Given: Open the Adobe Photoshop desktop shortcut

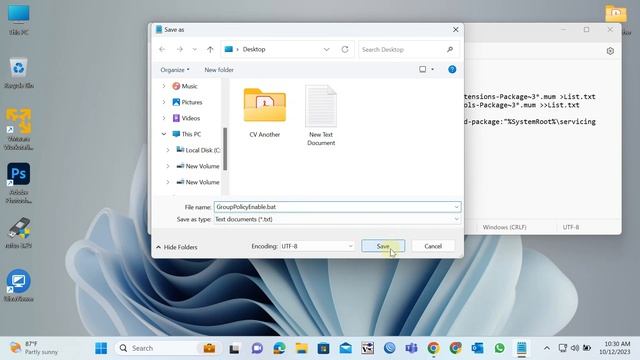Looking at the screenshot, I should click(x=19, y=183).
